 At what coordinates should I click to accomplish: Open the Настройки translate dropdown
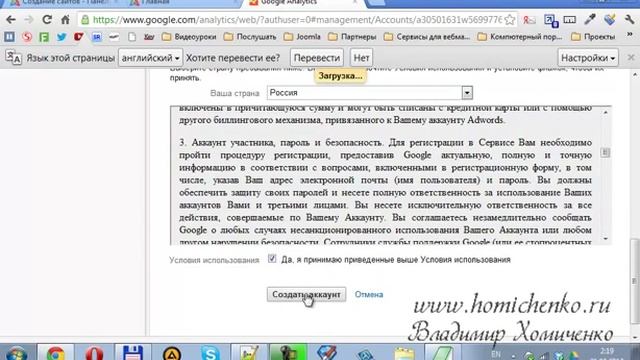pyautogui.click(x=588, y=58)
